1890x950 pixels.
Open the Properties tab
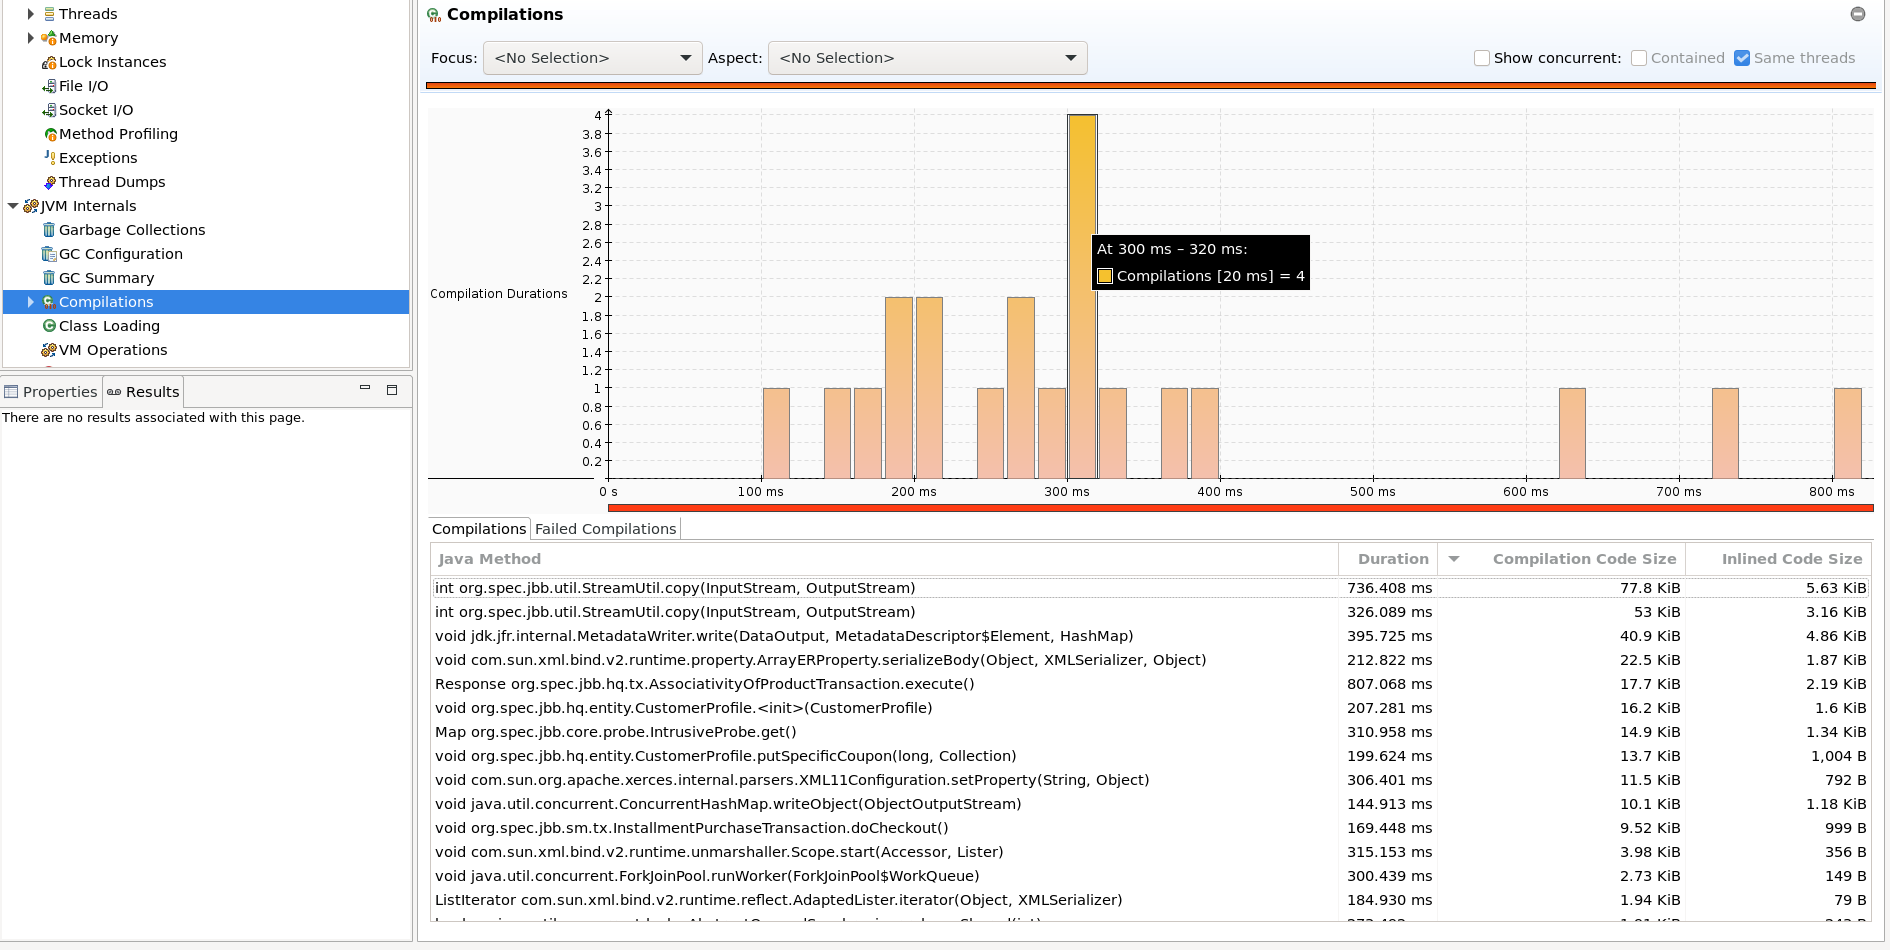[x=51, y=392]
